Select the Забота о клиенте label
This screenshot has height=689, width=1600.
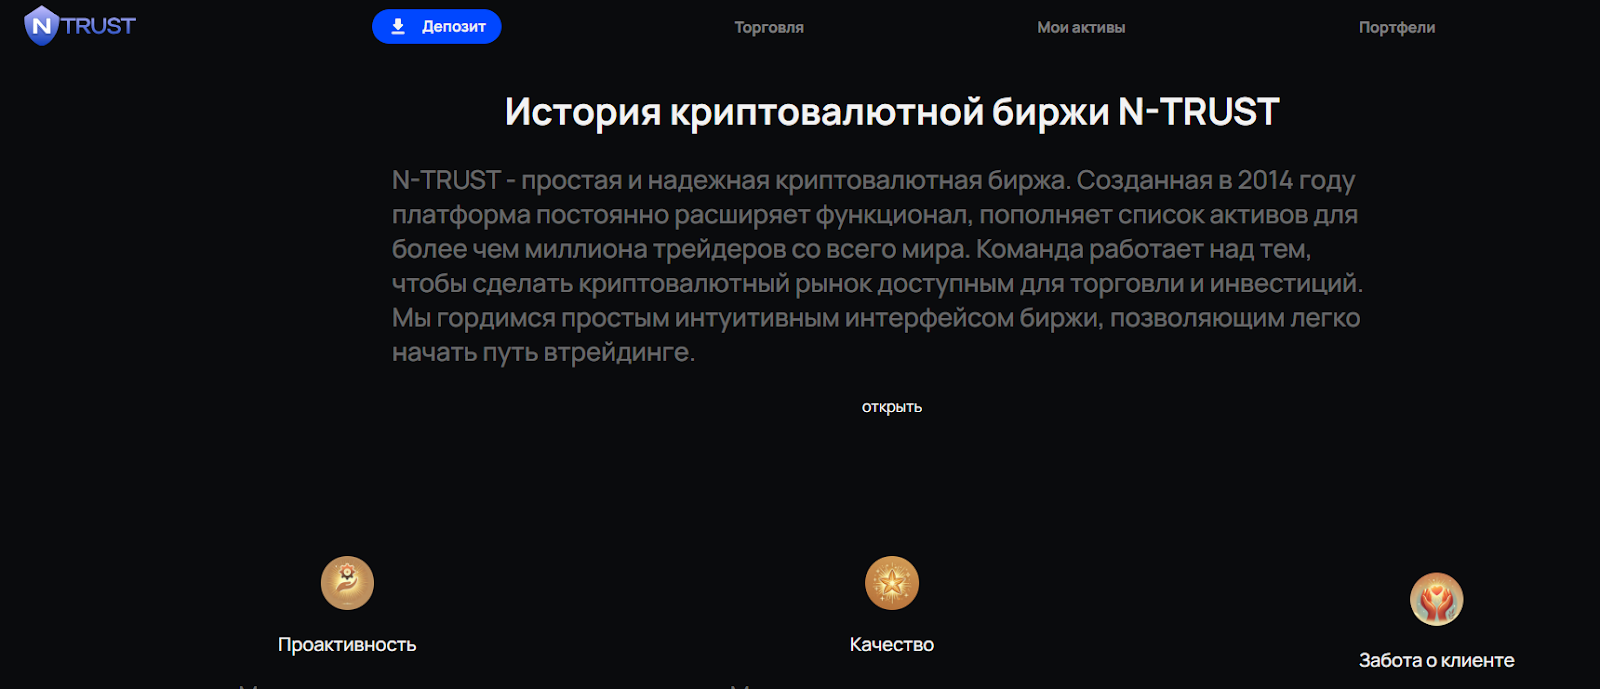(1436, 661)
